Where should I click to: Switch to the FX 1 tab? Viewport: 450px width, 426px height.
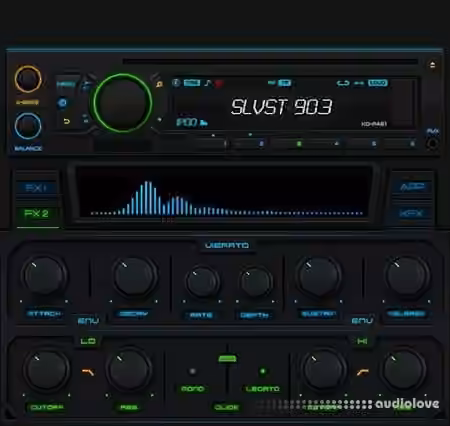tap(37, 188)
